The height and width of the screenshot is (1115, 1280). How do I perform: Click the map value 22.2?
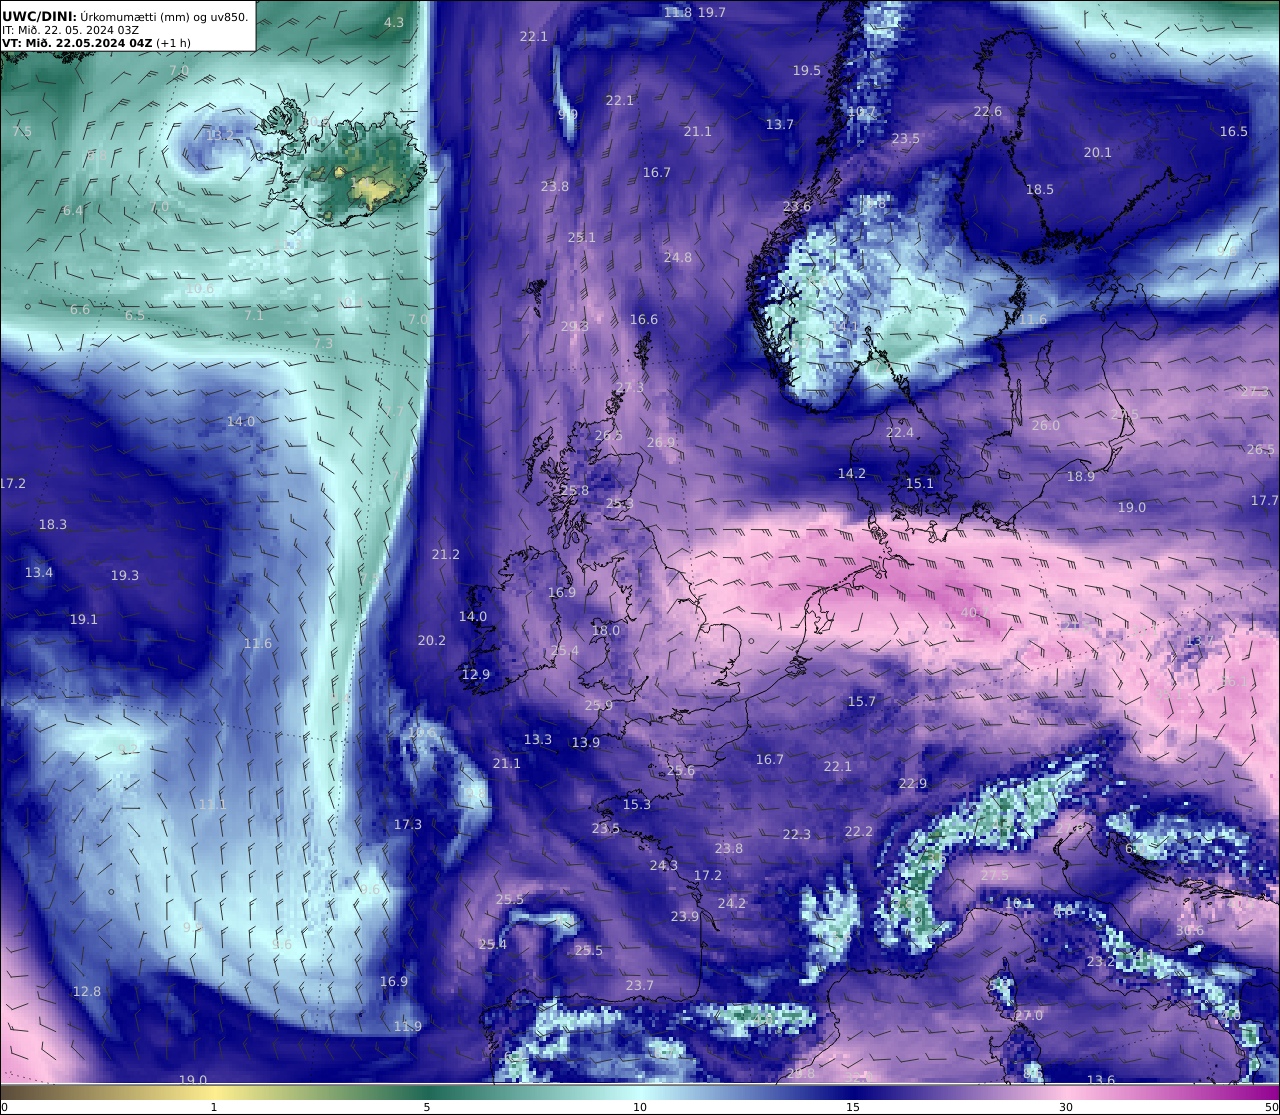859,831
